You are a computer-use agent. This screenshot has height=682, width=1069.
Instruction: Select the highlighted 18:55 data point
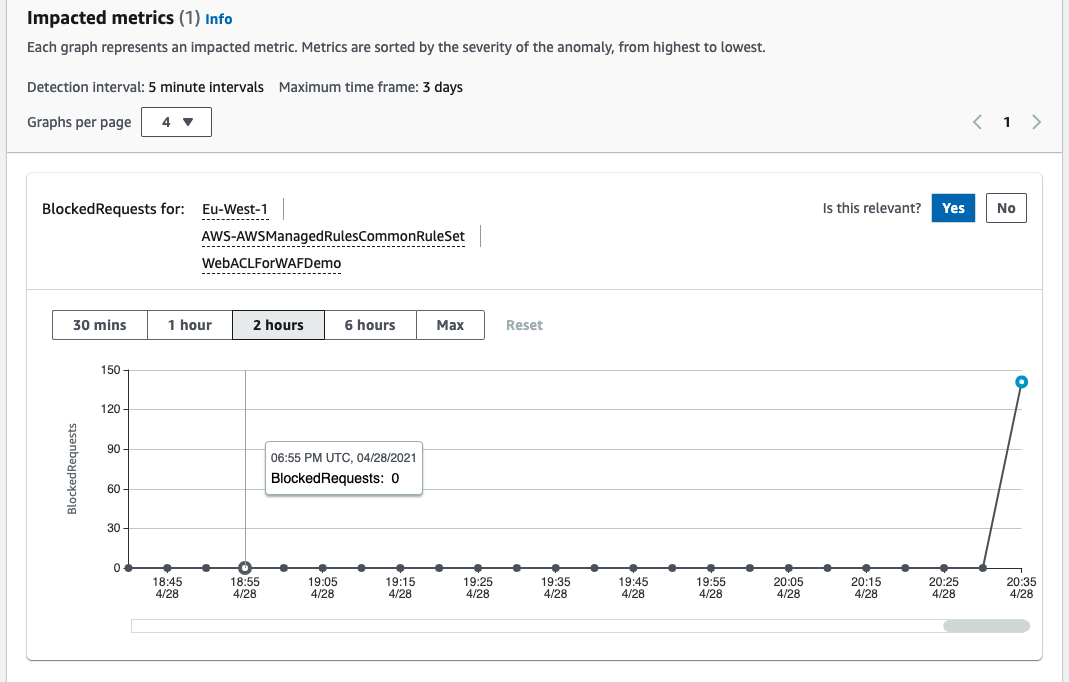point(243,566)
